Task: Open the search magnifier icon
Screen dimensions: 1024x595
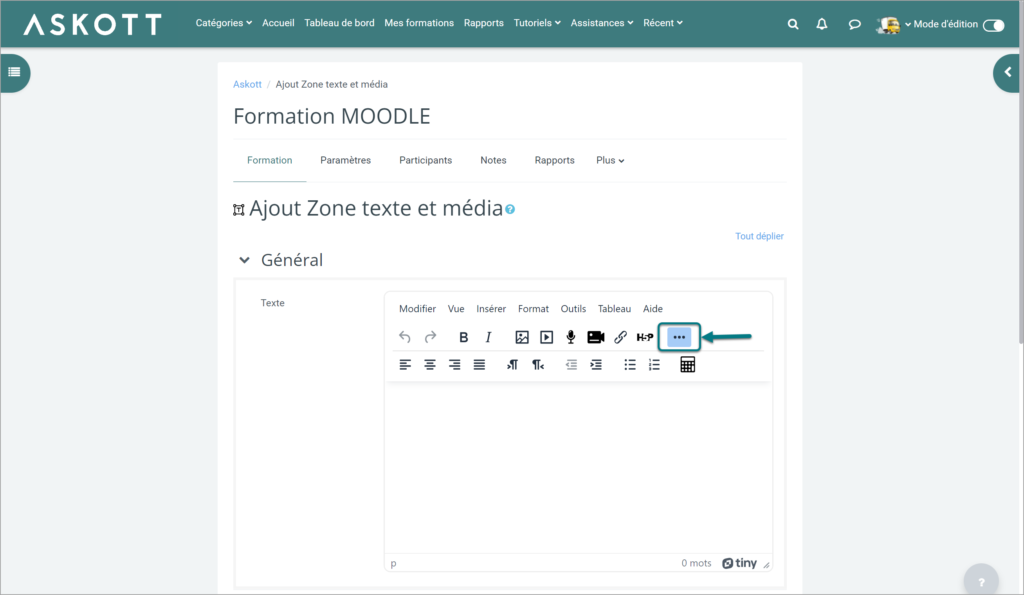Action: point(793,24)
